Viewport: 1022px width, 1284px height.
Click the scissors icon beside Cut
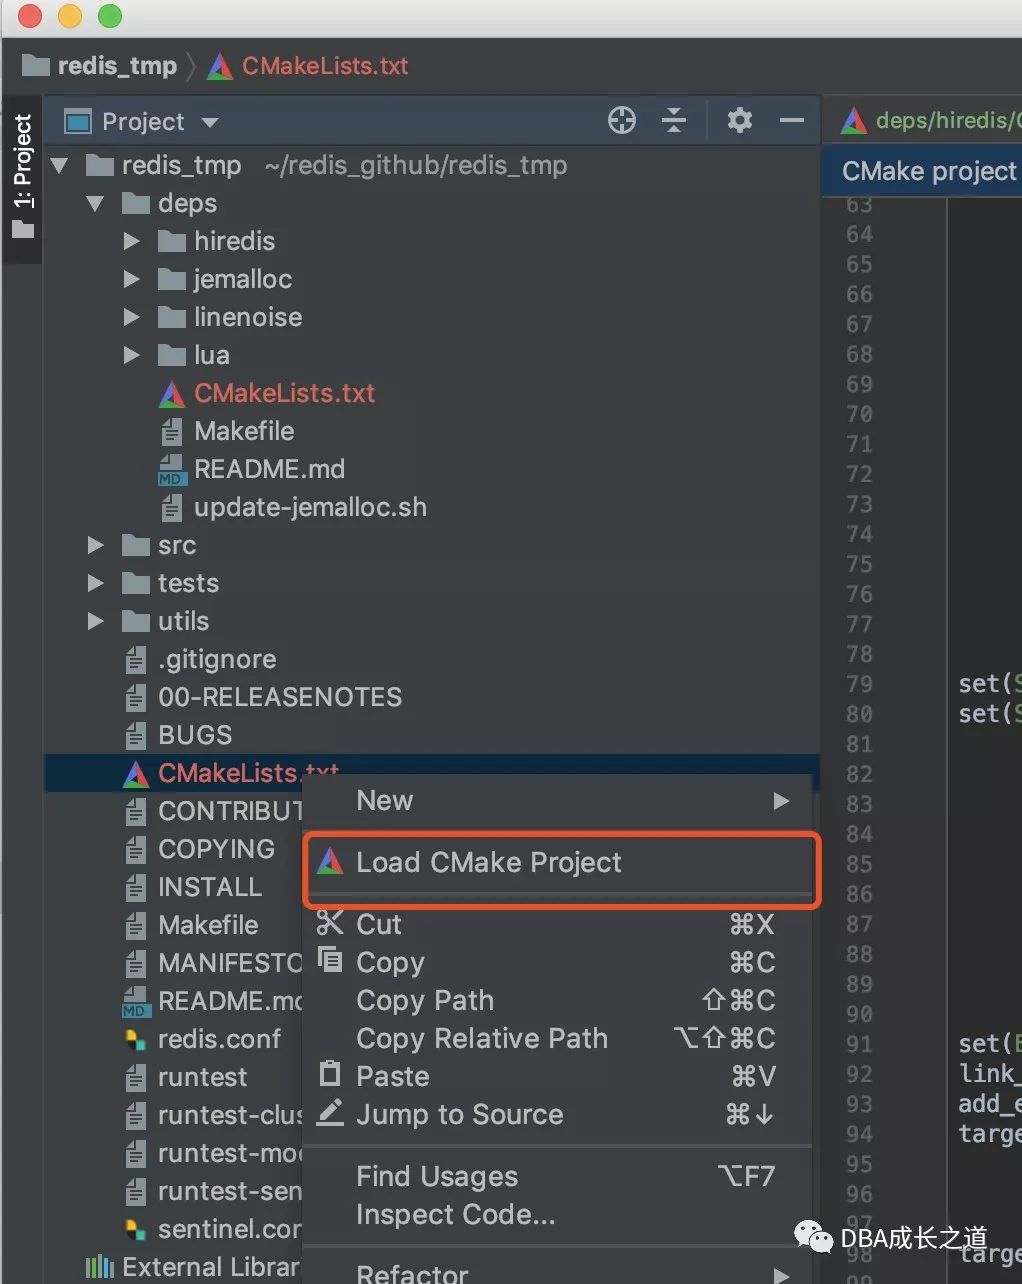coord(330,922)
